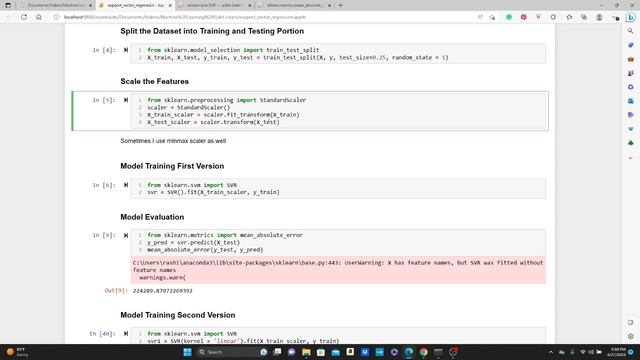
Task: Run the In [40] linear kernel cell
Action: [126, 333]
